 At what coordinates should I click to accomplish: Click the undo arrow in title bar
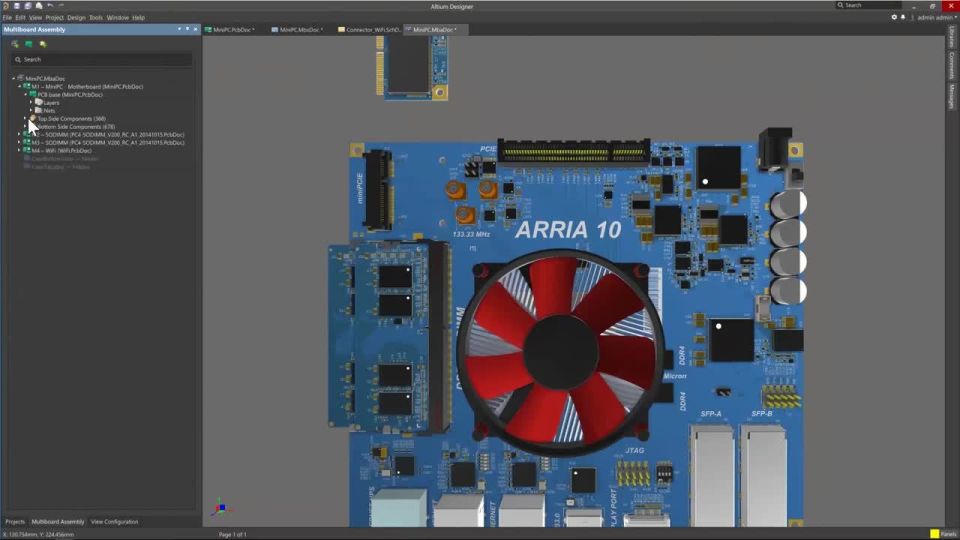(x=50, y=6)
